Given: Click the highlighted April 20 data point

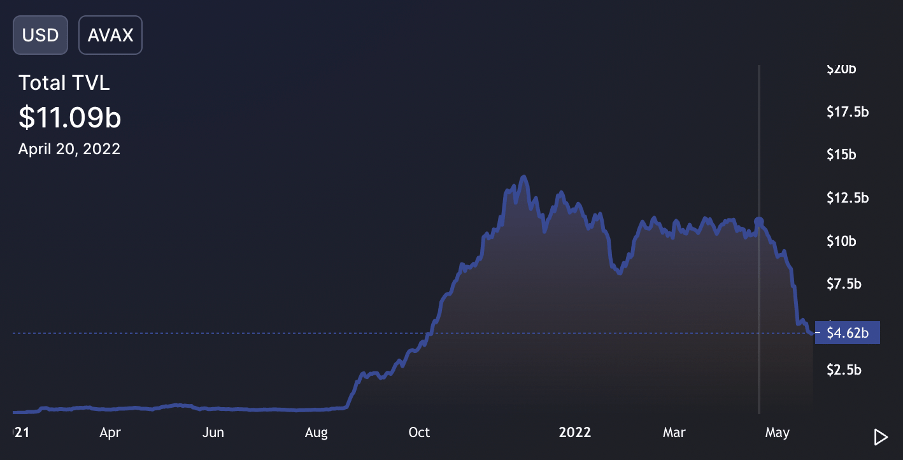Looking at the screenshot, I should pyautogui.click(x=759, y=221).
